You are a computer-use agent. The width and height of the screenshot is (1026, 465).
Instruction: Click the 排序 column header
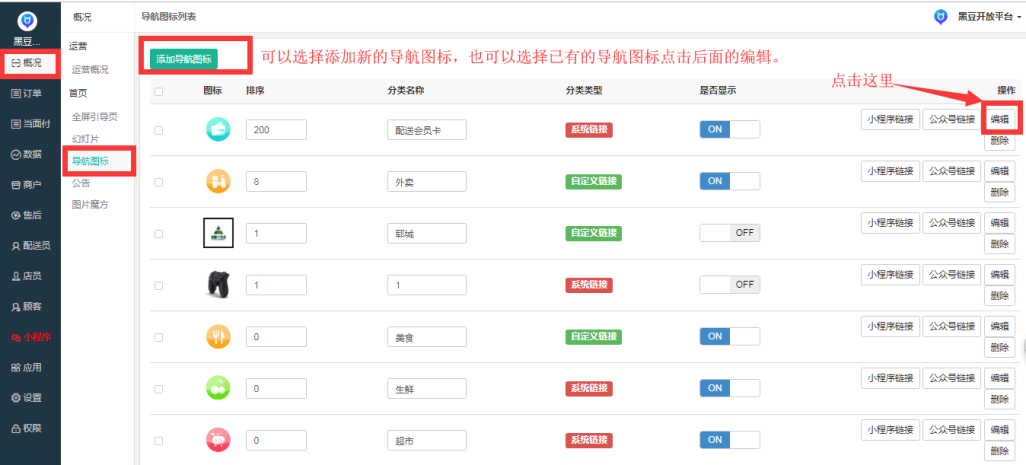tap(255, 91)
